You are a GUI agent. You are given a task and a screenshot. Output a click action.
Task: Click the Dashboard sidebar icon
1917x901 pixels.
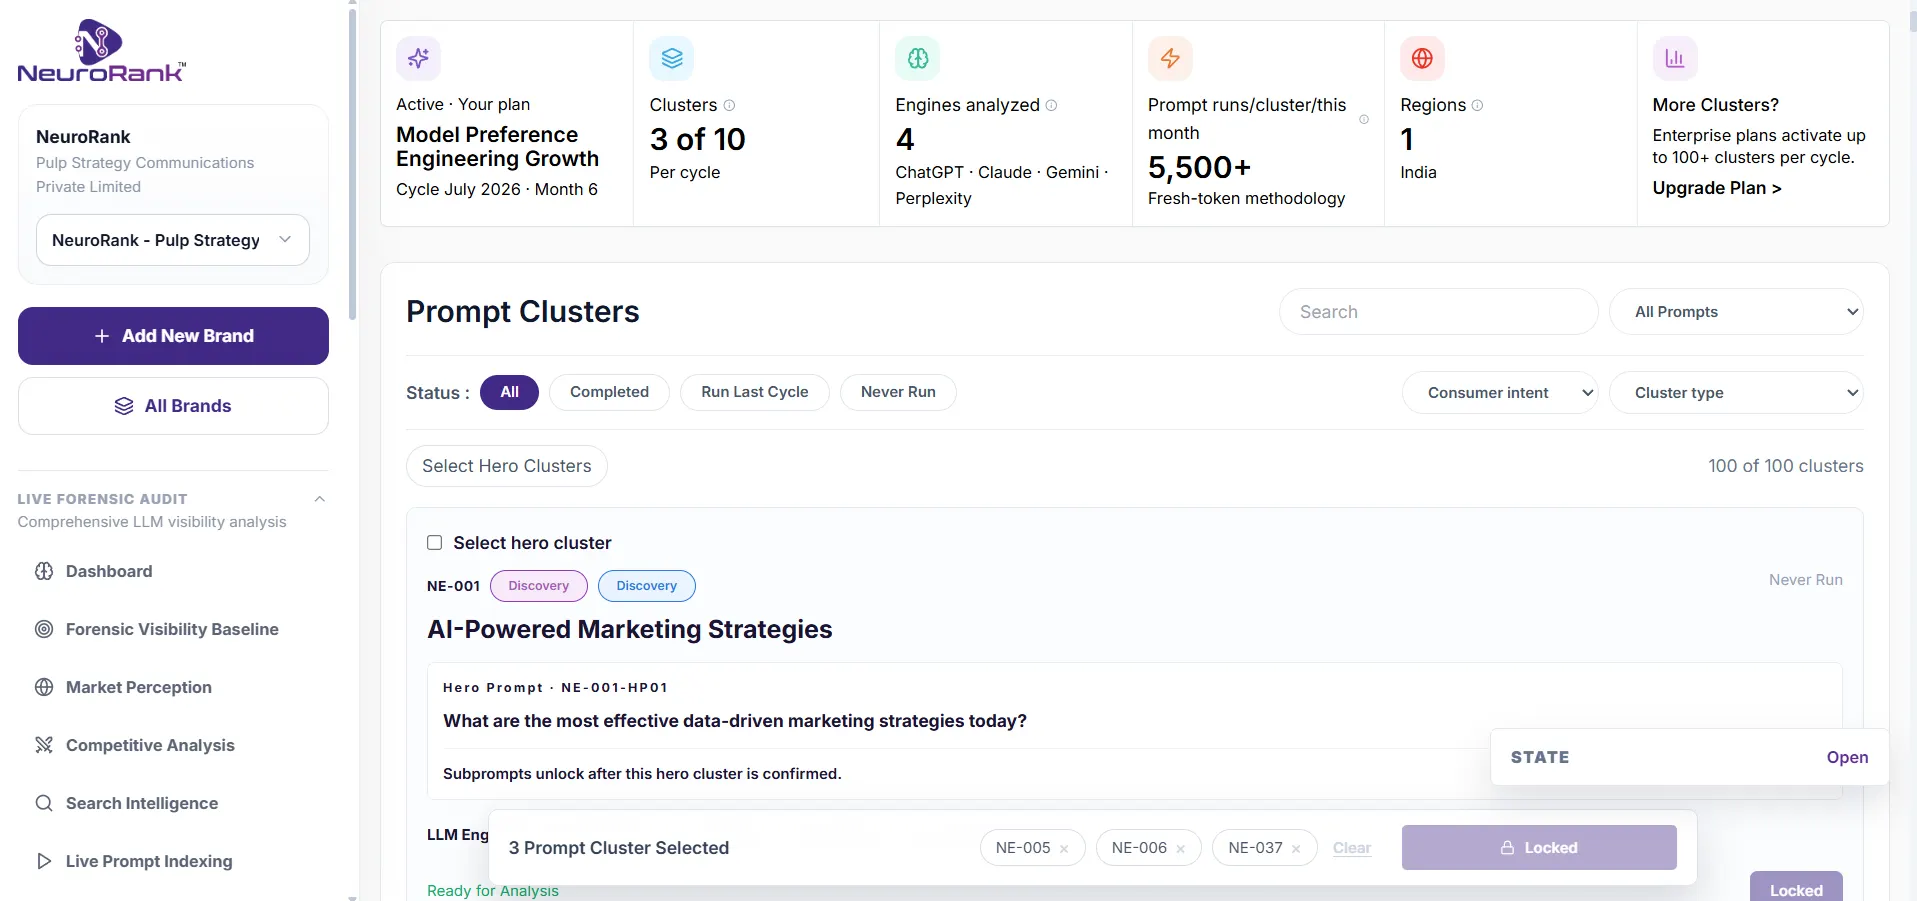point(44,571)
